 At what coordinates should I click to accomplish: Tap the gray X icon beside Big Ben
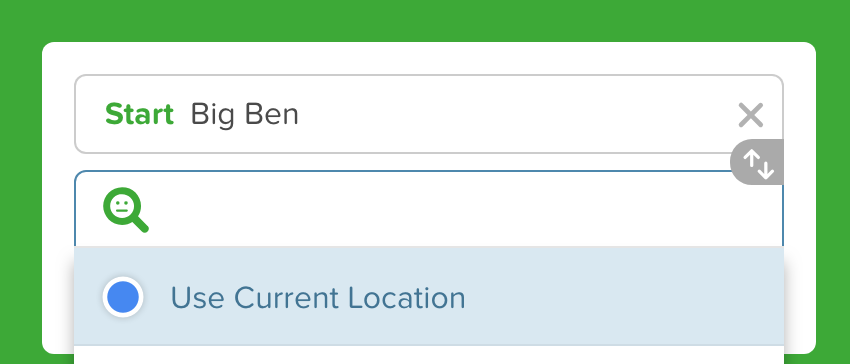click(750, 115)
